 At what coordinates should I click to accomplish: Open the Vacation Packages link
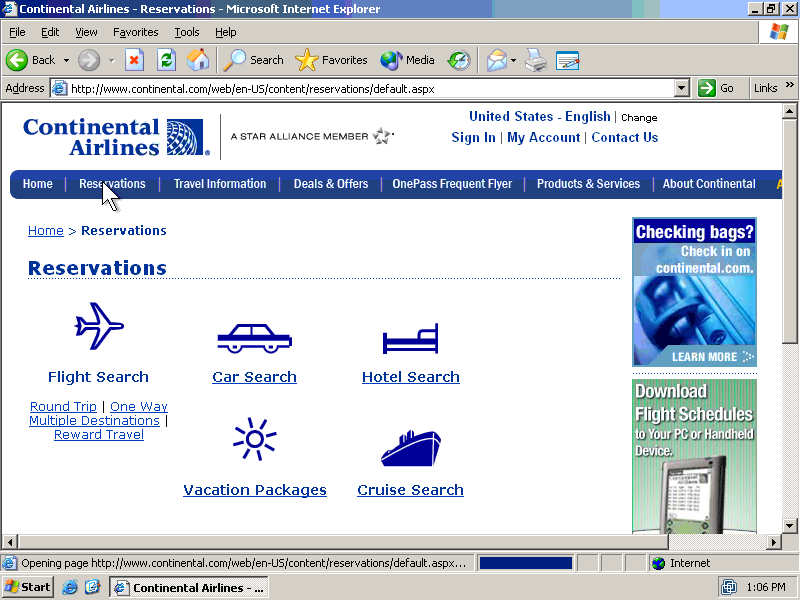(x=255, y=490)
